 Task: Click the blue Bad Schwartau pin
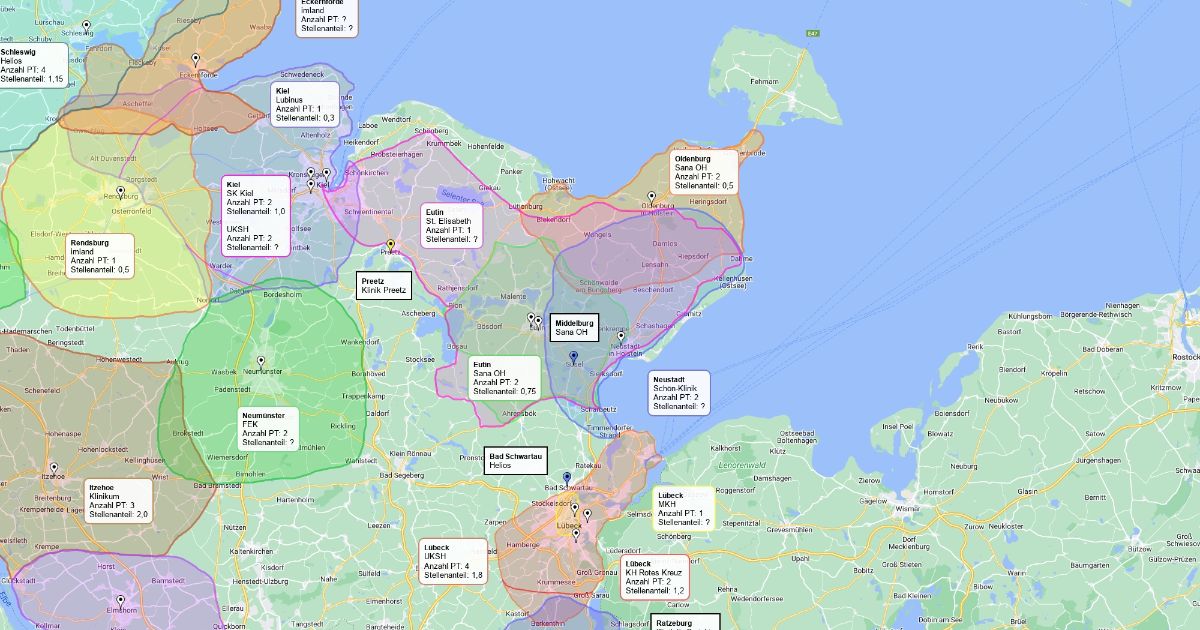(566, 478)
